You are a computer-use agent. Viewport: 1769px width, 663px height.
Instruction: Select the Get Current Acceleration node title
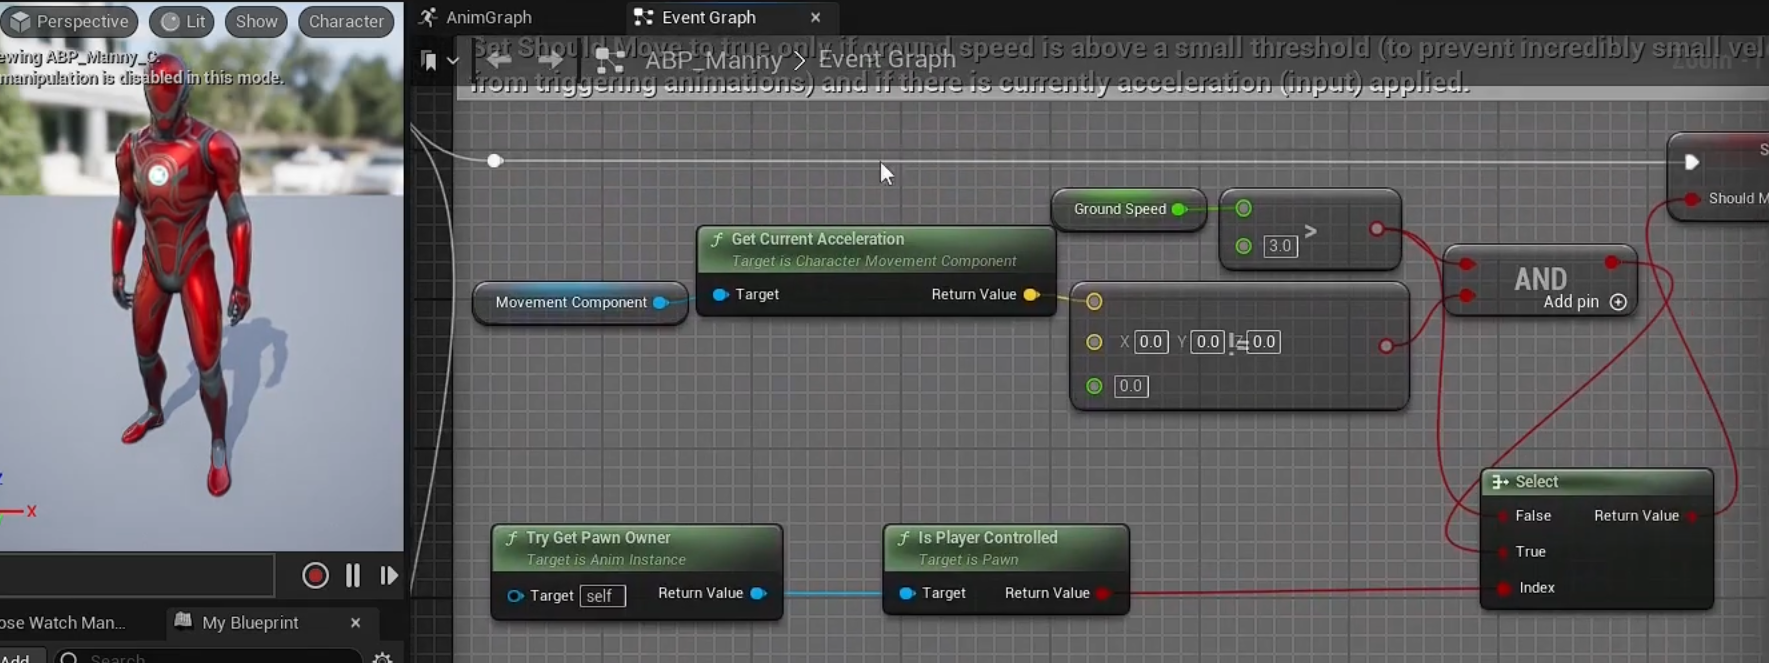pos(817,239)
